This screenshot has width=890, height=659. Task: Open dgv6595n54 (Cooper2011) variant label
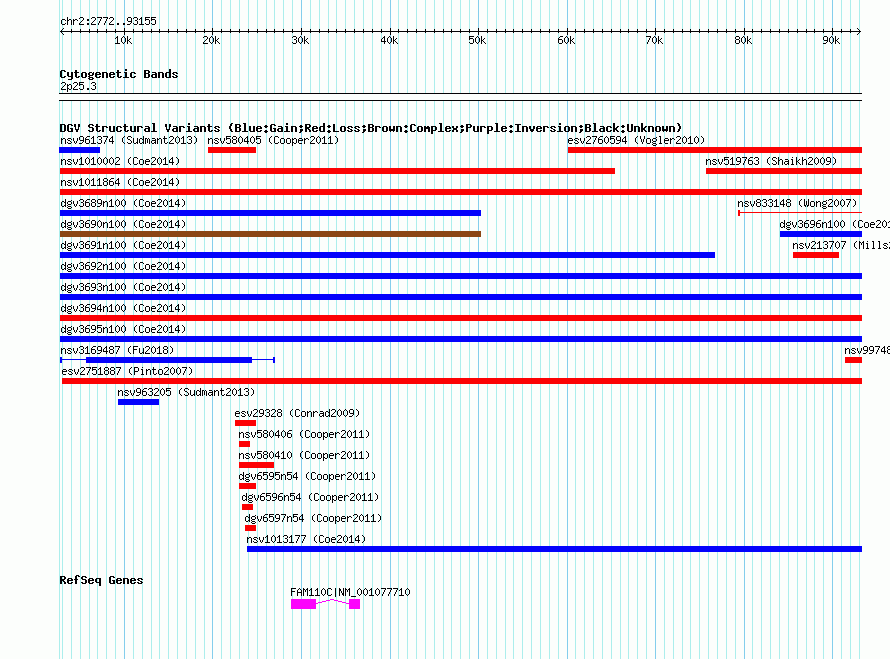(307, 476)
